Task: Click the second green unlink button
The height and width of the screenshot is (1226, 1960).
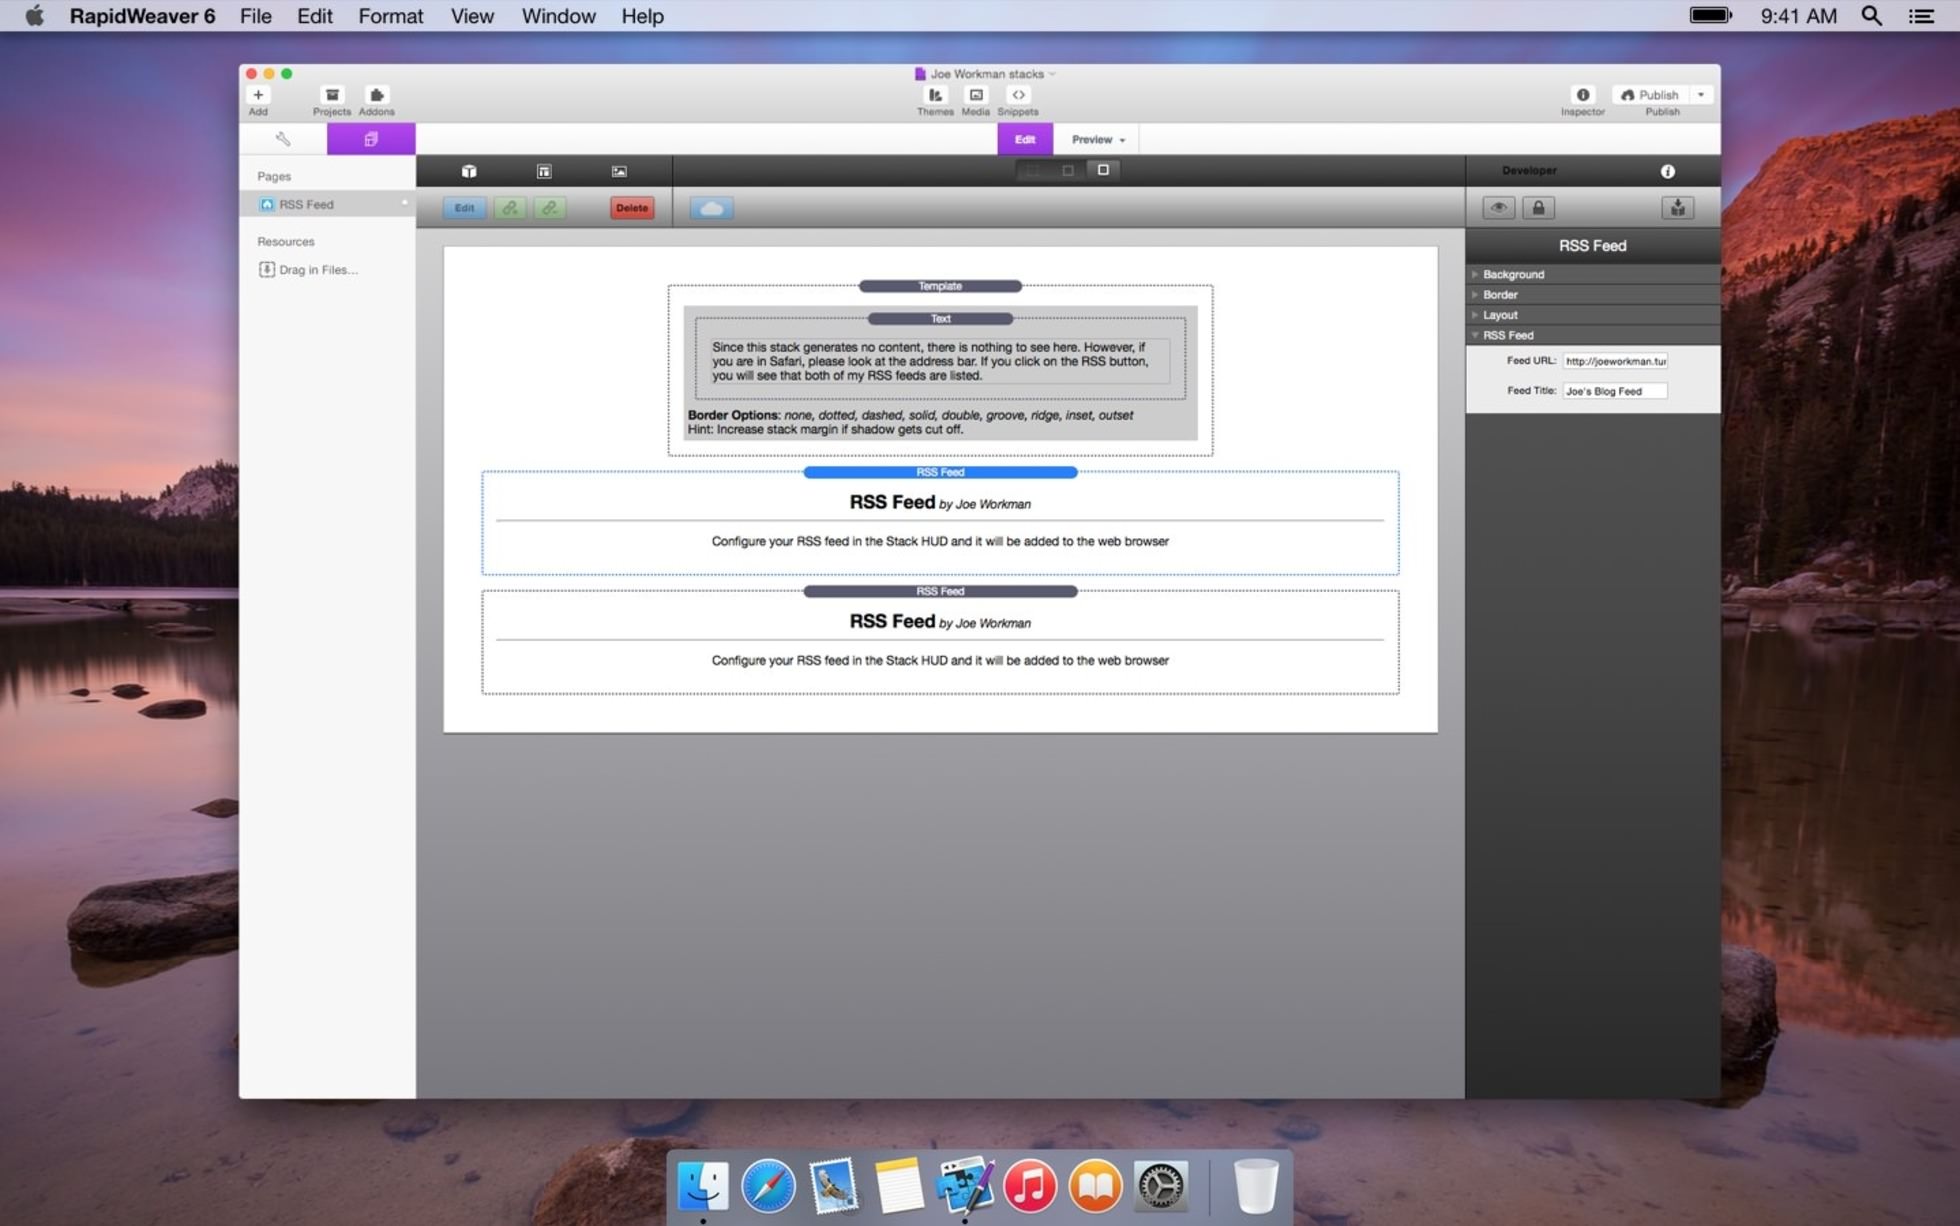Action: pos(550,208)
